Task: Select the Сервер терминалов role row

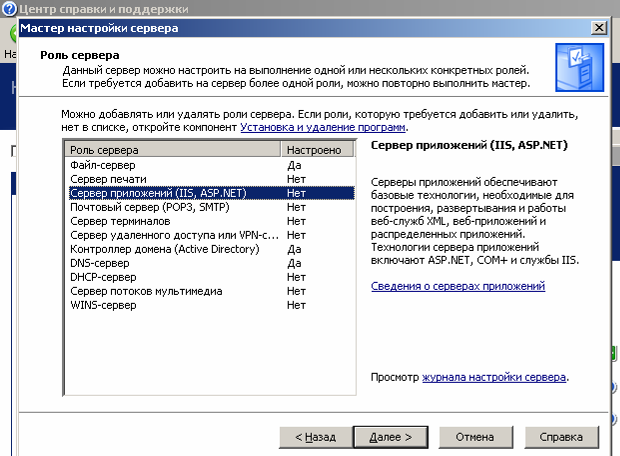Action: point(212,221)
